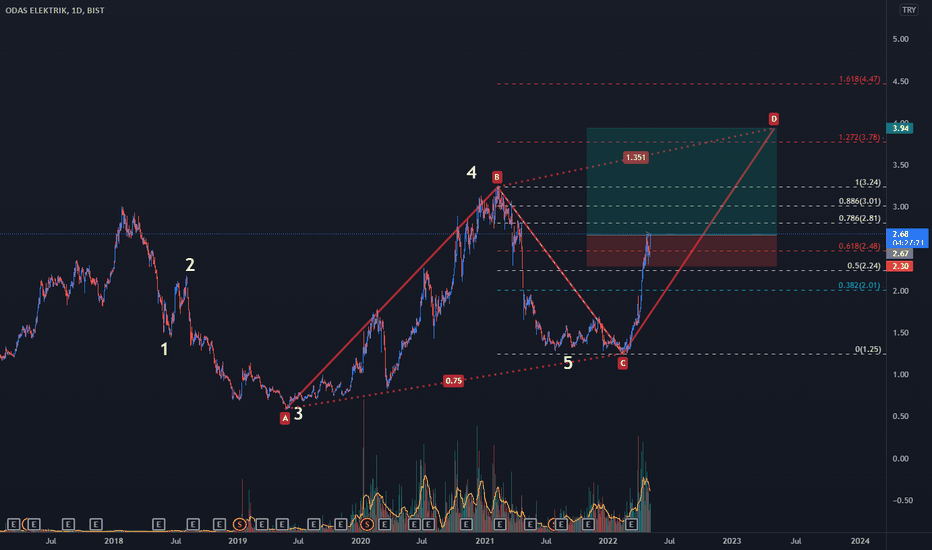Click the most recent earnings E marker
932x550 pixels.
(x=631, y=524)
